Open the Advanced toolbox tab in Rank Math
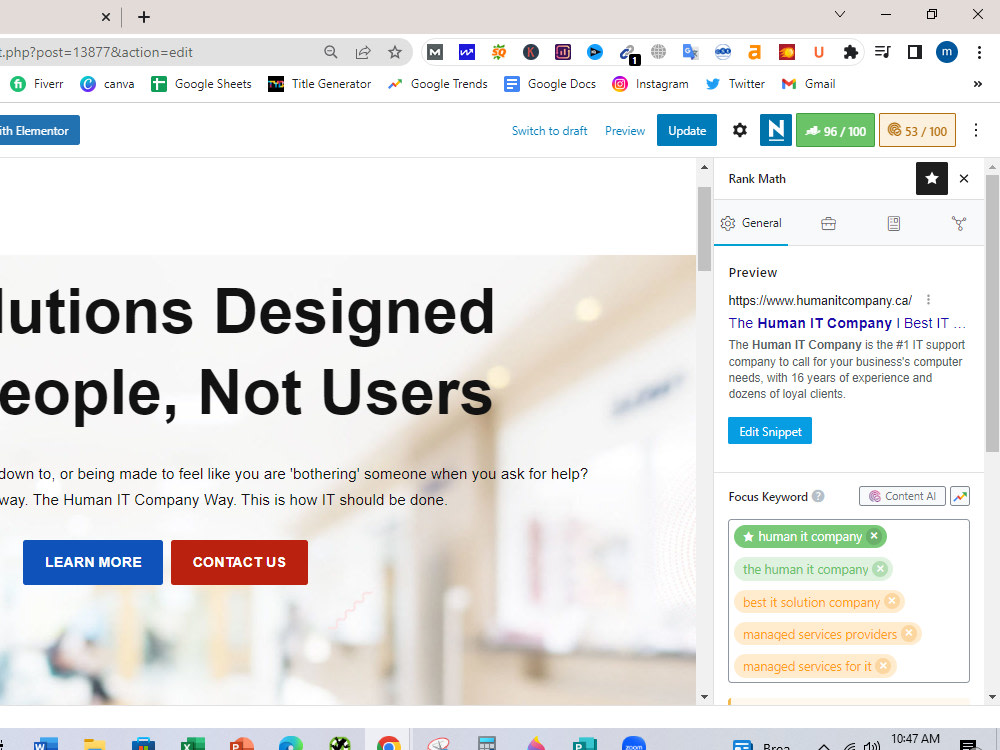This screenshot has height=750, width=1000. pyautogui.click(x=828, y=223)
